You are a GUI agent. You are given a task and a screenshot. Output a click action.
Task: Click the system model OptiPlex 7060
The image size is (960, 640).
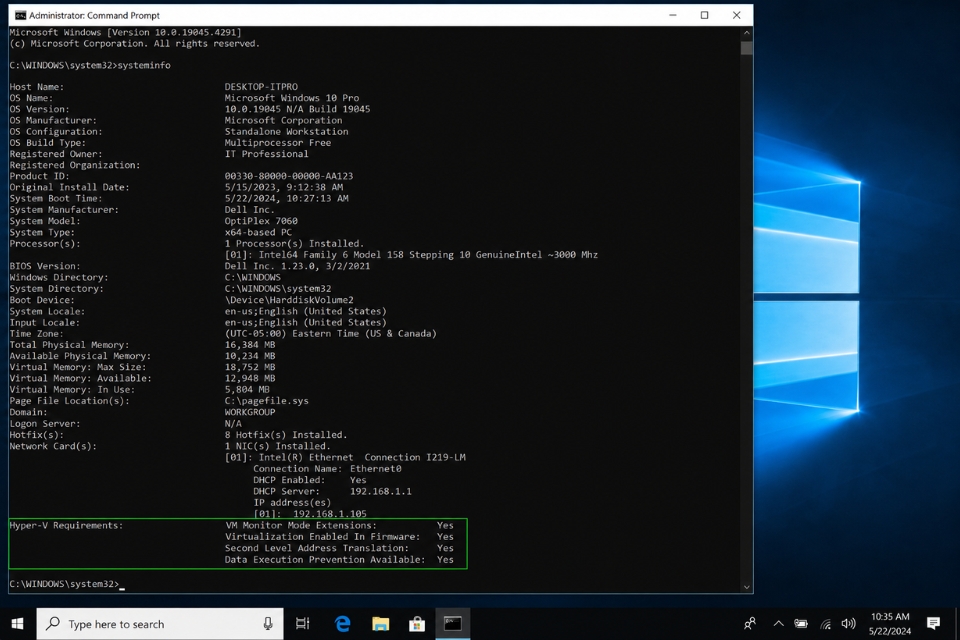[x=261, y=221]
